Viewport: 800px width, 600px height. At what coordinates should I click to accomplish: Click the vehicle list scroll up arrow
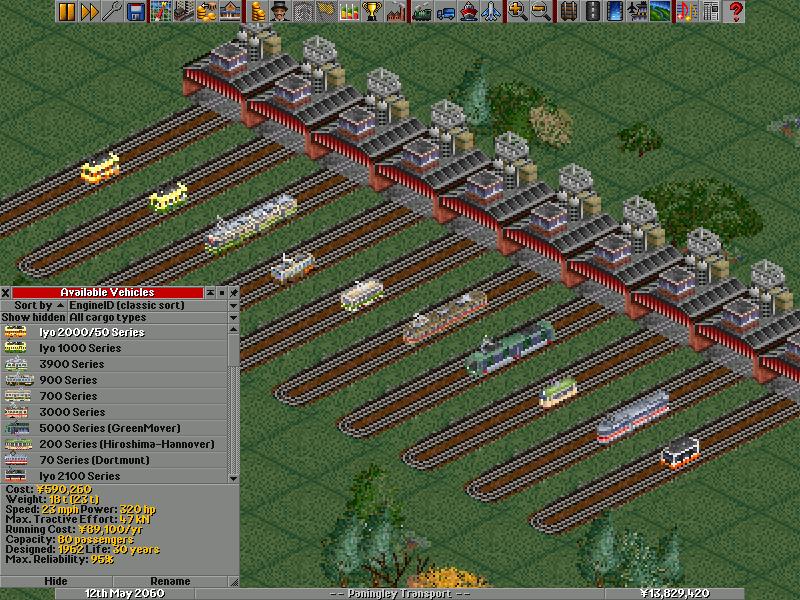coord(233,330)
